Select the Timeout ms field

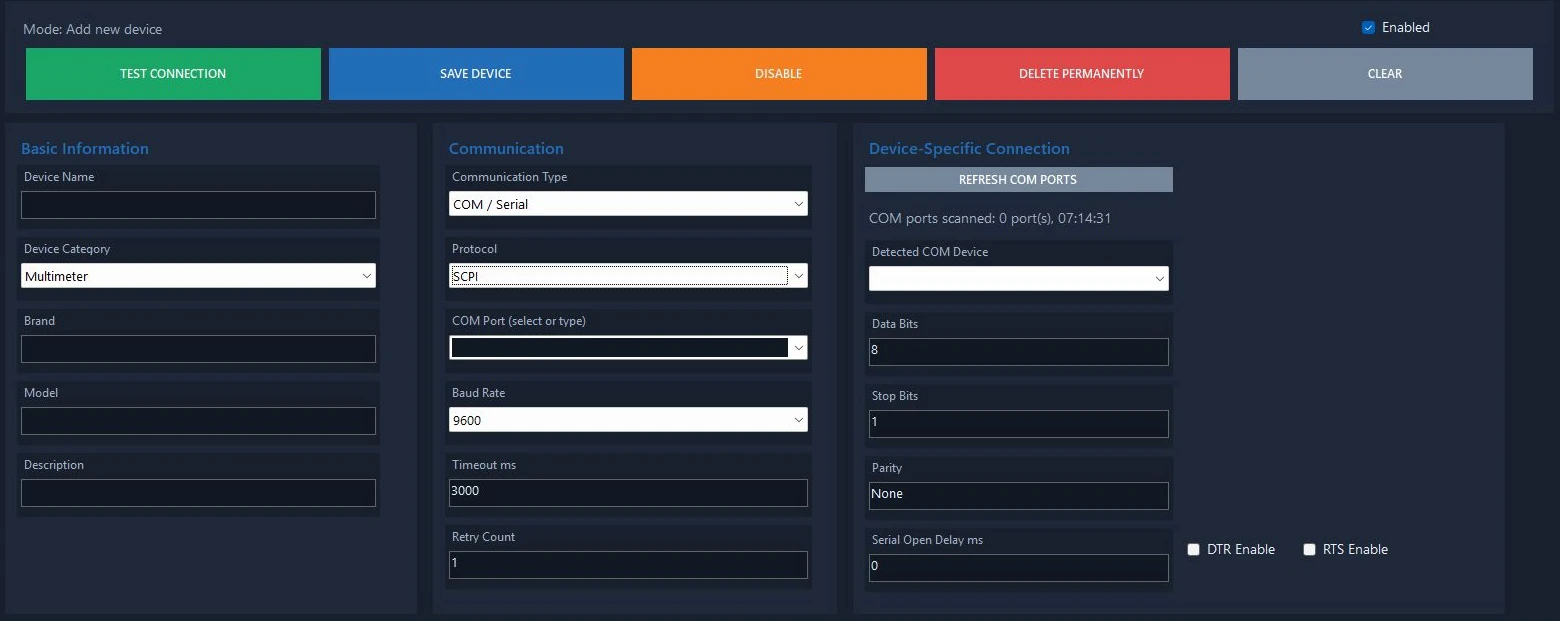tap(628, 493)
